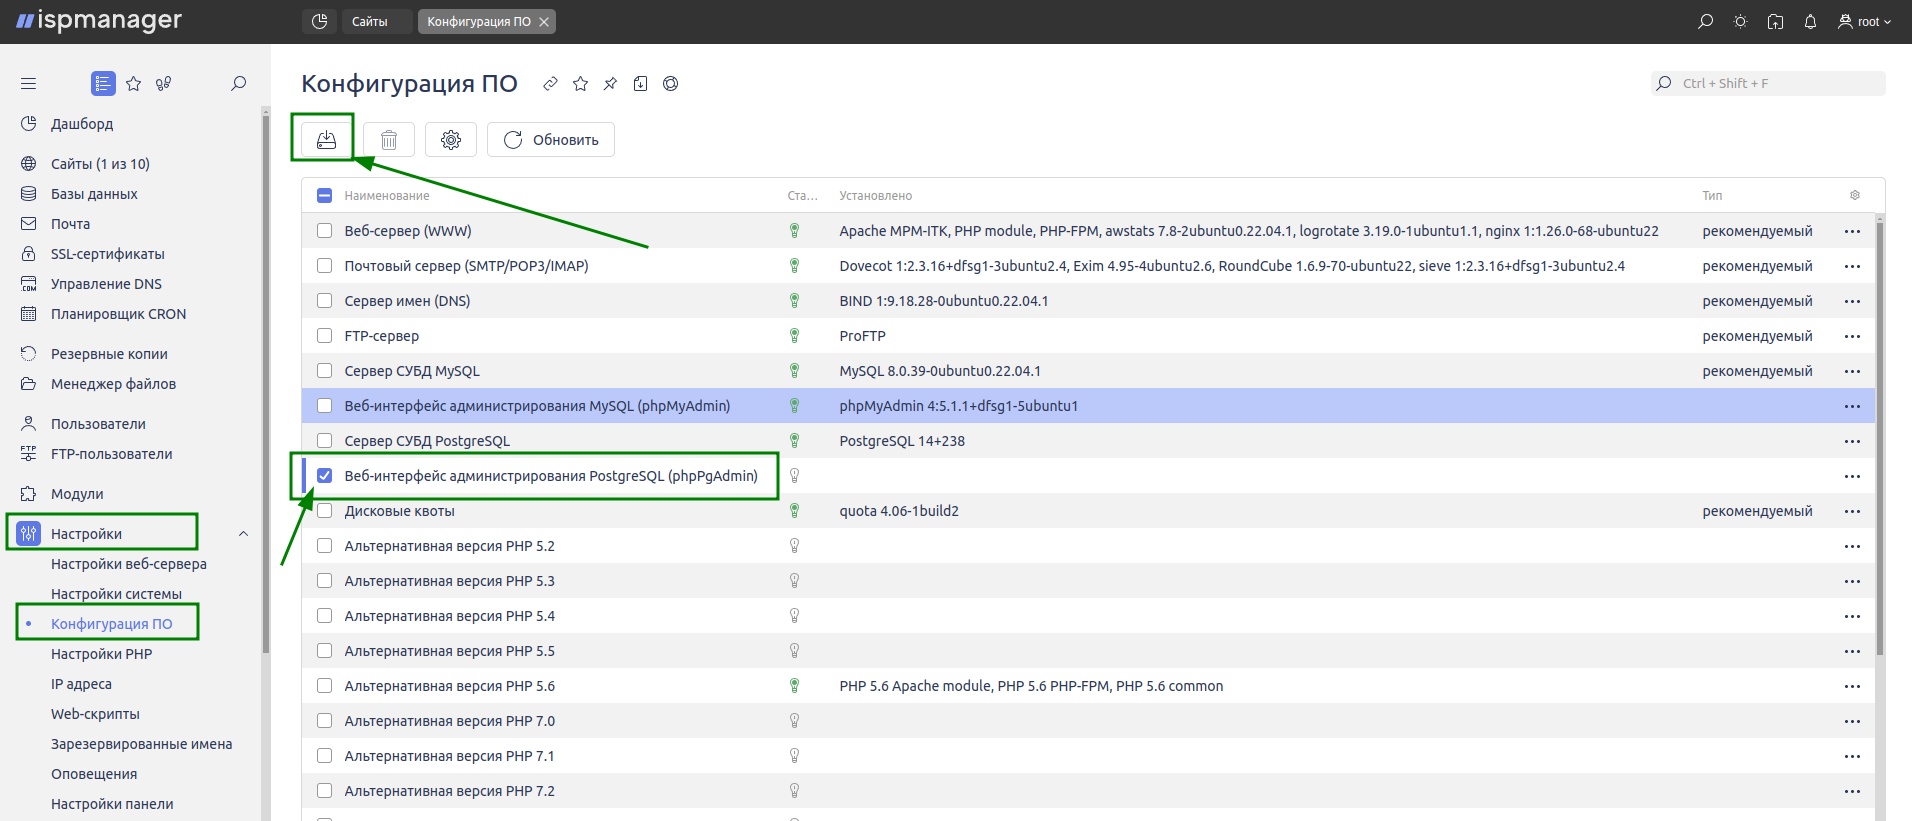Viewport: 1912px width, 821px height.
Task: Check the FTP-сервер row checkbox
Action: 324,336
